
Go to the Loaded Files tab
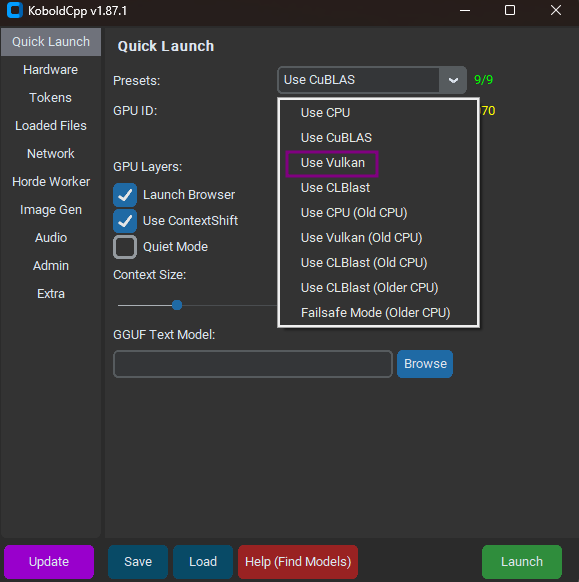coord(51,126)
